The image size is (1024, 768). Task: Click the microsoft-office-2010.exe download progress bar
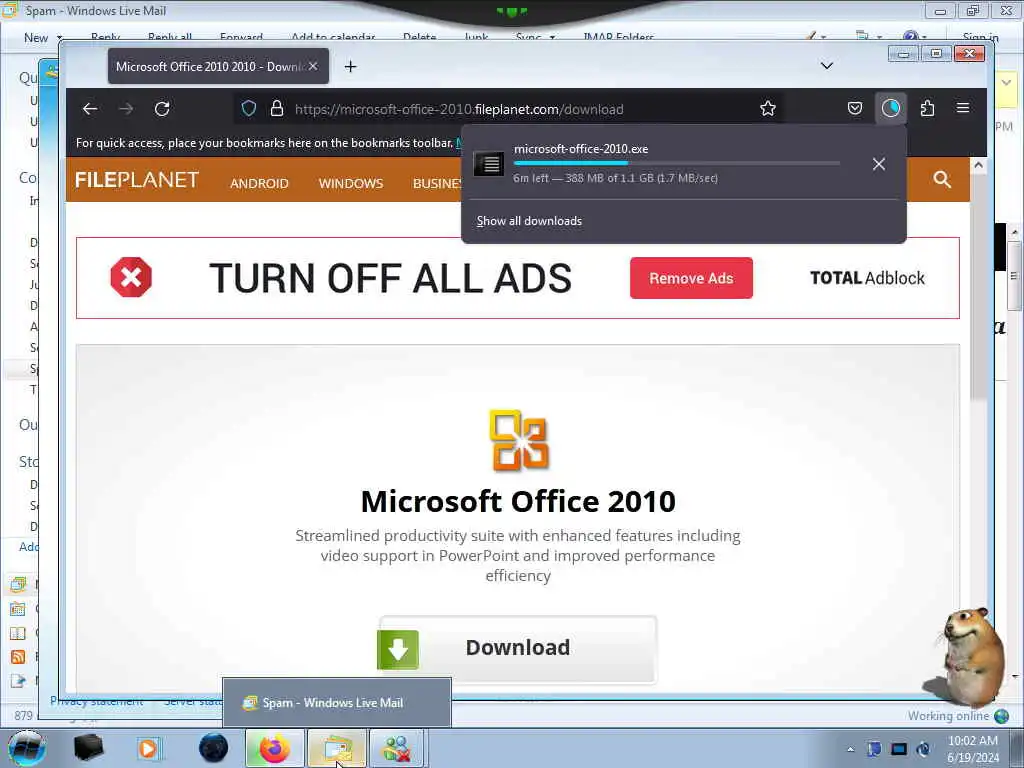677,163
